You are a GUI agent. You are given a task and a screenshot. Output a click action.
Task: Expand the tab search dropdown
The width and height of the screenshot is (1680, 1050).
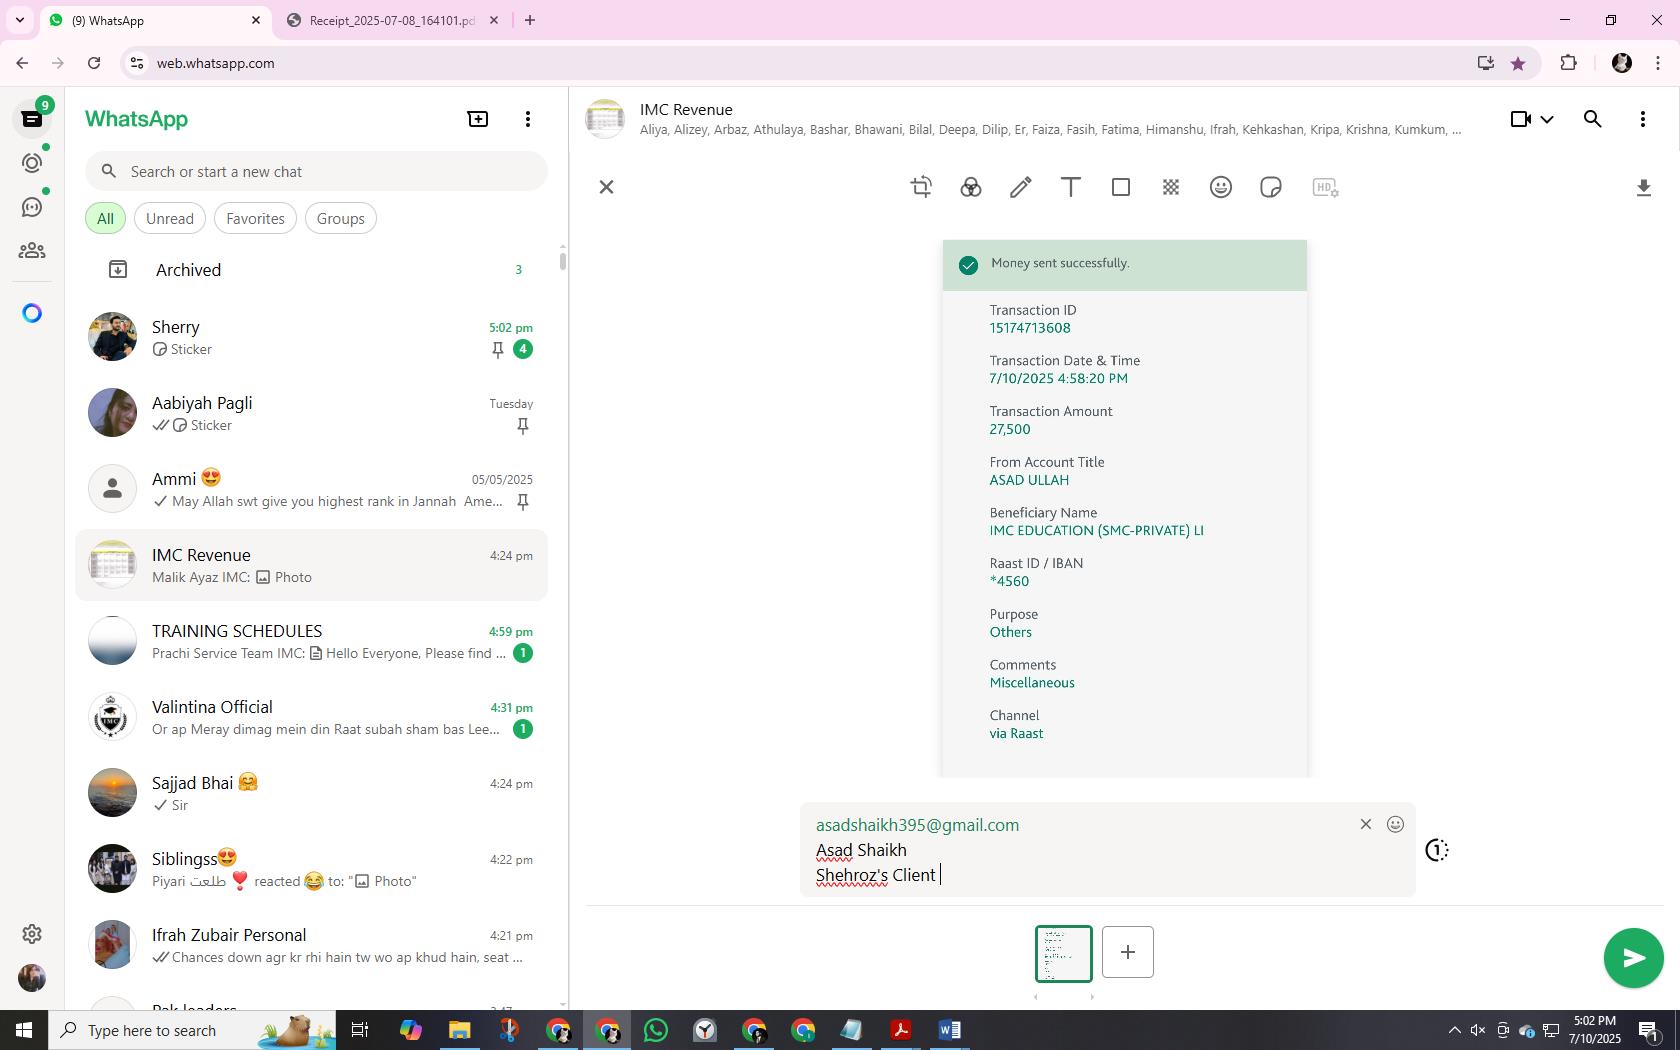click(19, 20)
